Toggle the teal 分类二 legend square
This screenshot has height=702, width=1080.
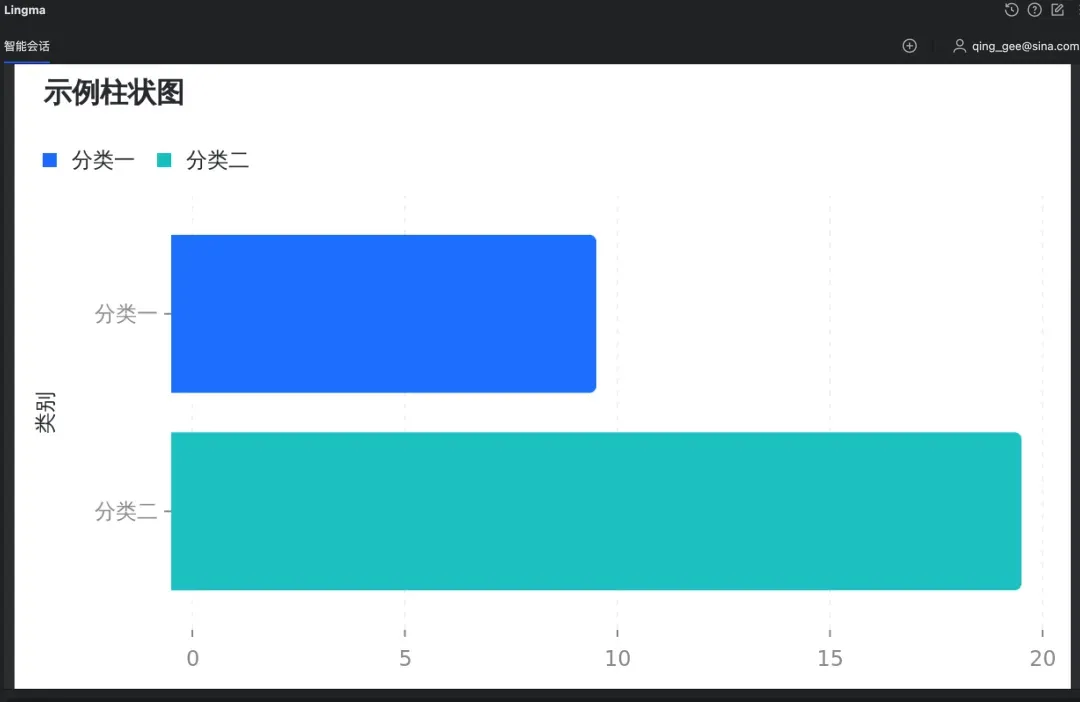[164, 161]
